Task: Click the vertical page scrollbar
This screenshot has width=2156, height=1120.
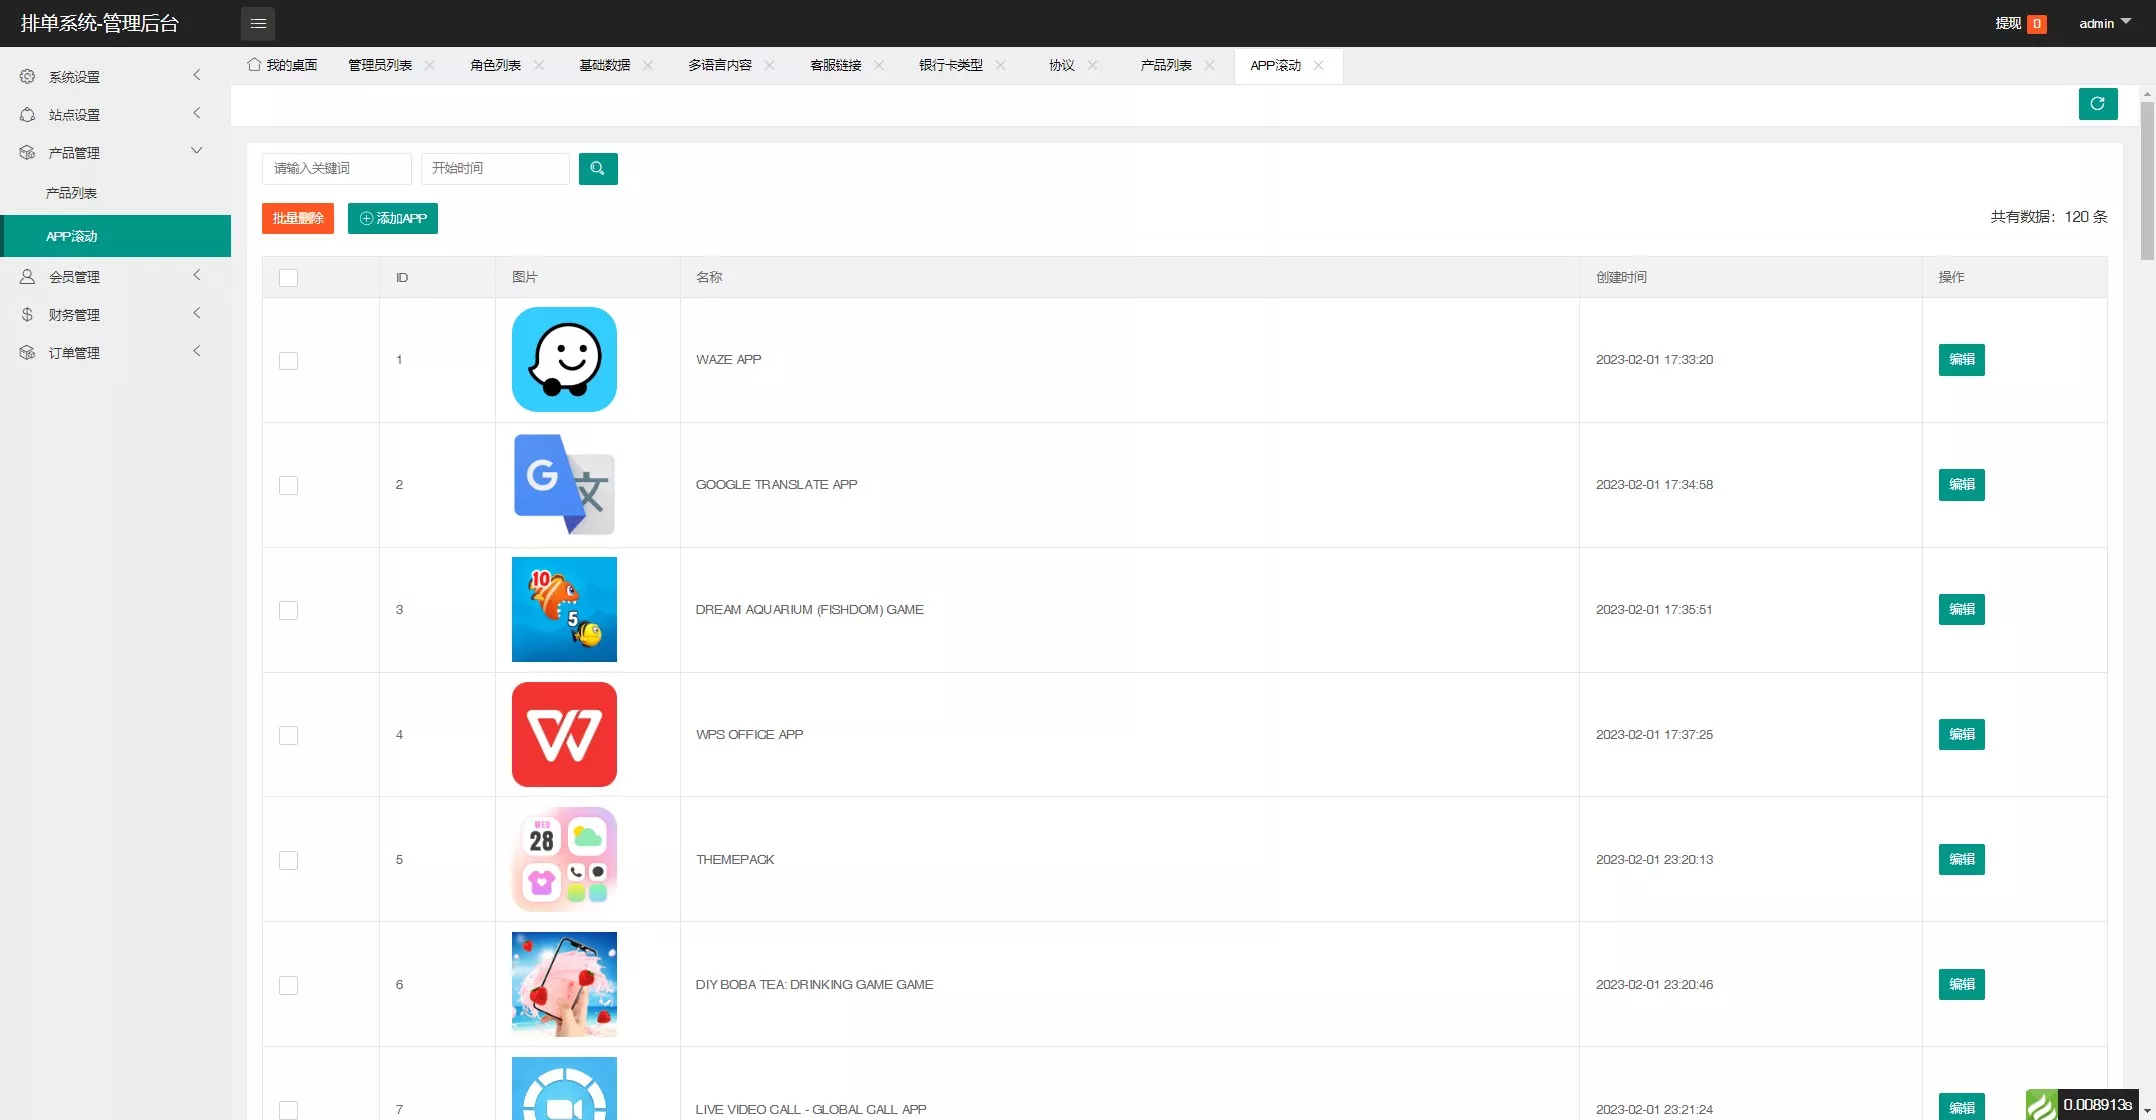Action: 2147,180
